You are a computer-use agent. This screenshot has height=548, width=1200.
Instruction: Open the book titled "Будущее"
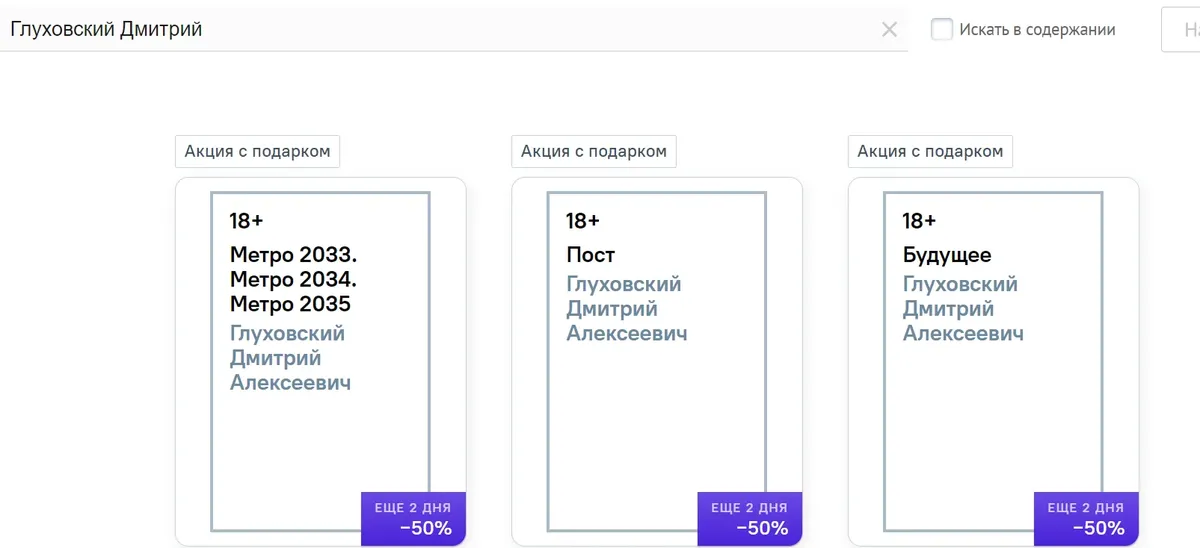pyautogui.click(x=946, y=255)
